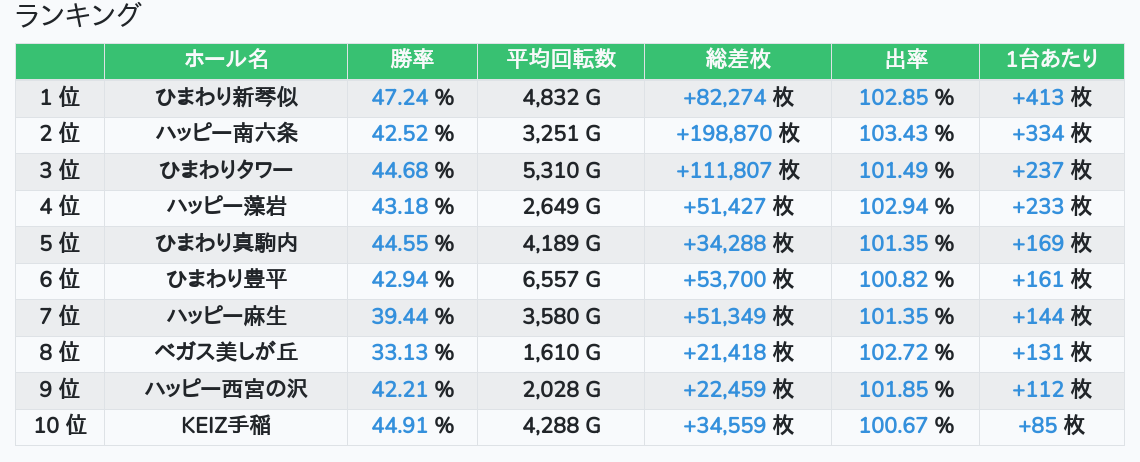The image size is (1140, 462).
Task: Click the KEIZ手稲 hall name
Action: (226, 426)
